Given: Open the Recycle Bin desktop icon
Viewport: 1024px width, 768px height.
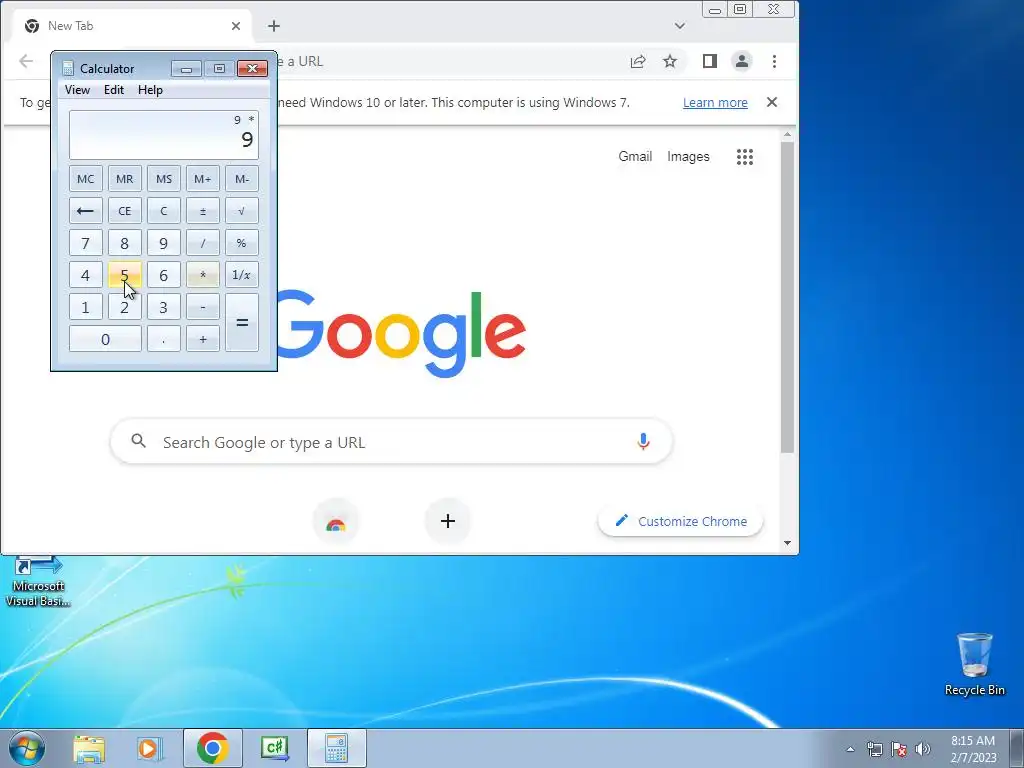Looking at the screenshot, I should point(974,664).
